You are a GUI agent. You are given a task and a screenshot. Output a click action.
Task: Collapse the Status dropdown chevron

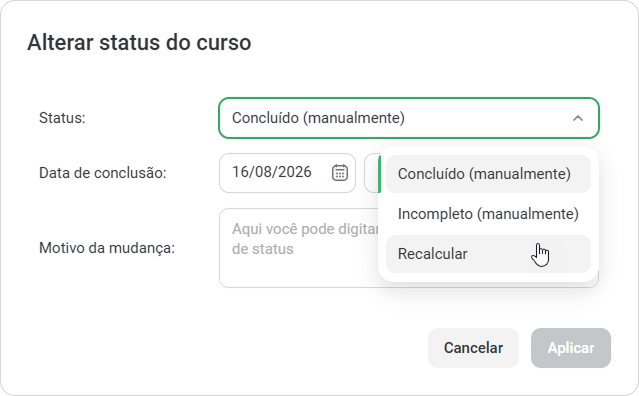click(577, 118)
